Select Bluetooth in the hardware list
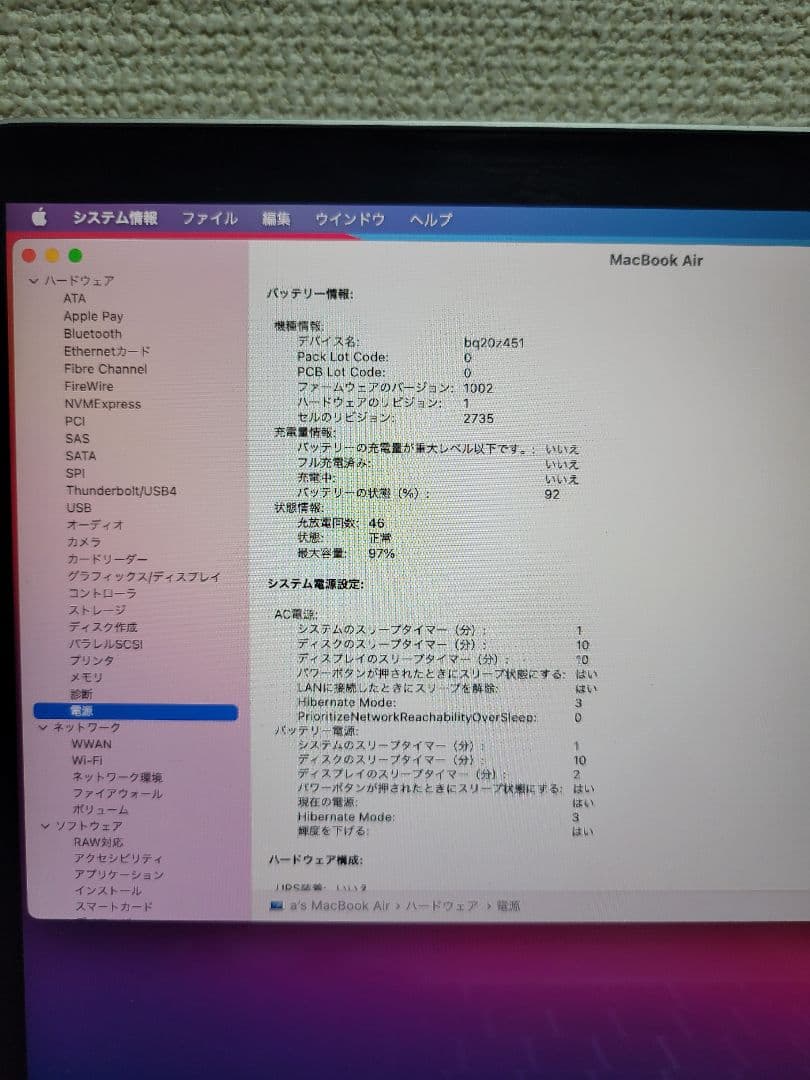Screen dimensions: 810x1080 click(91, 333)
